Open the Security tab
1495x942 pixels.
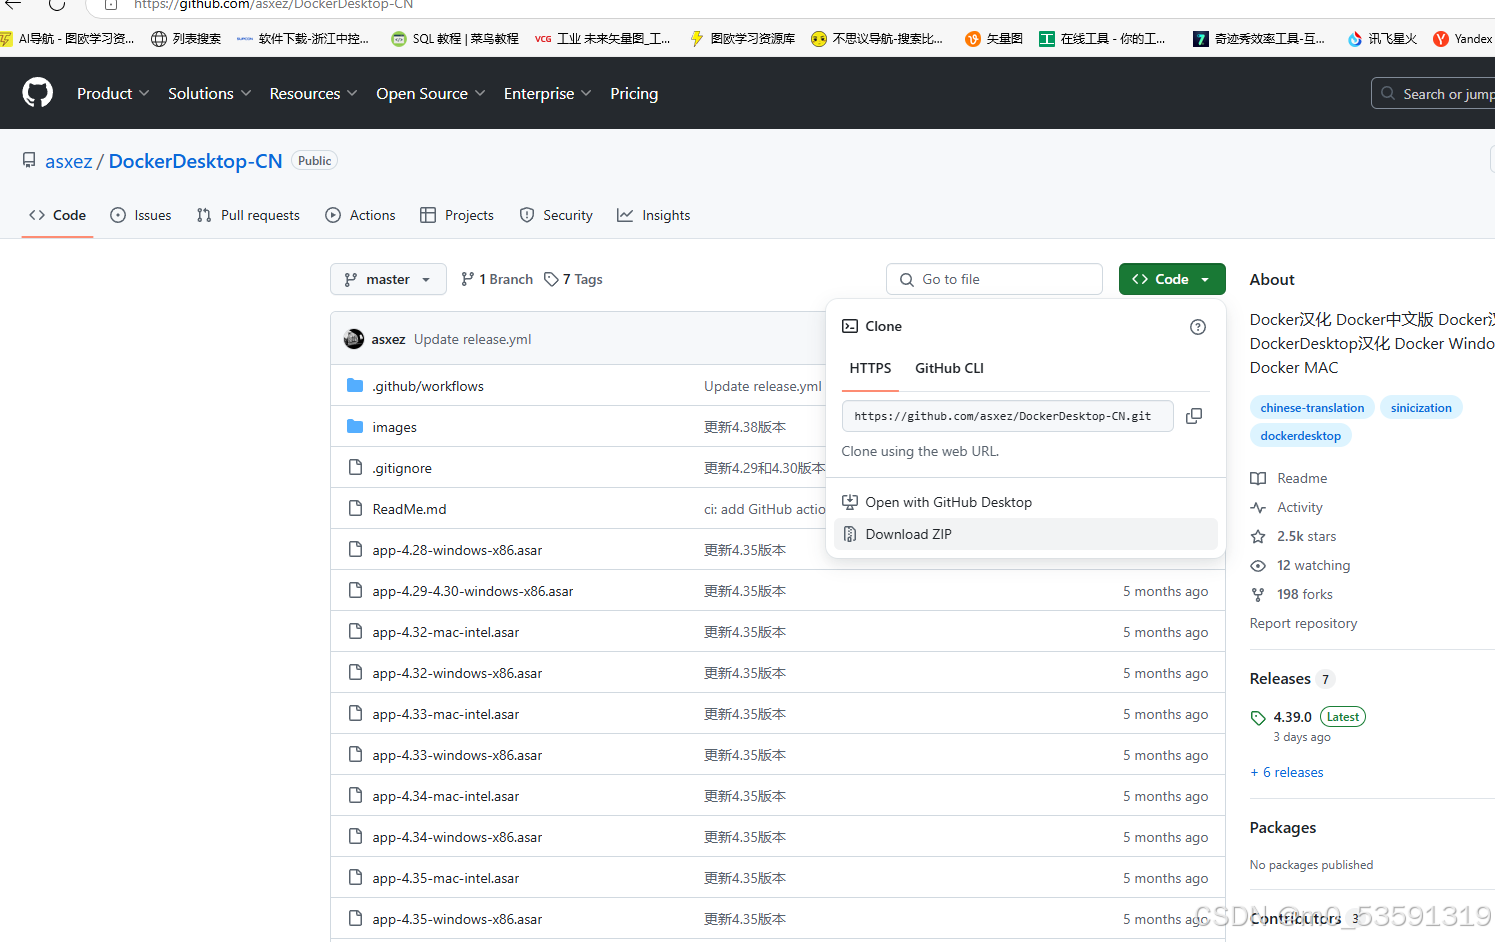tap(556, 215)
